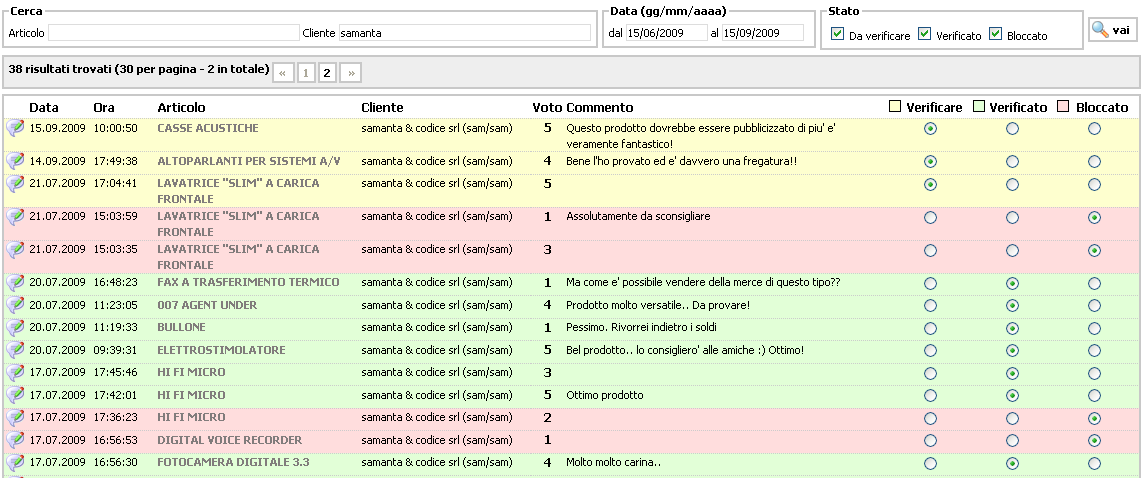Click comment icon on the 17:45:46 HI FI MICRO row
This screenshot has width=1144, height=478.
click(x=15, y=372)
